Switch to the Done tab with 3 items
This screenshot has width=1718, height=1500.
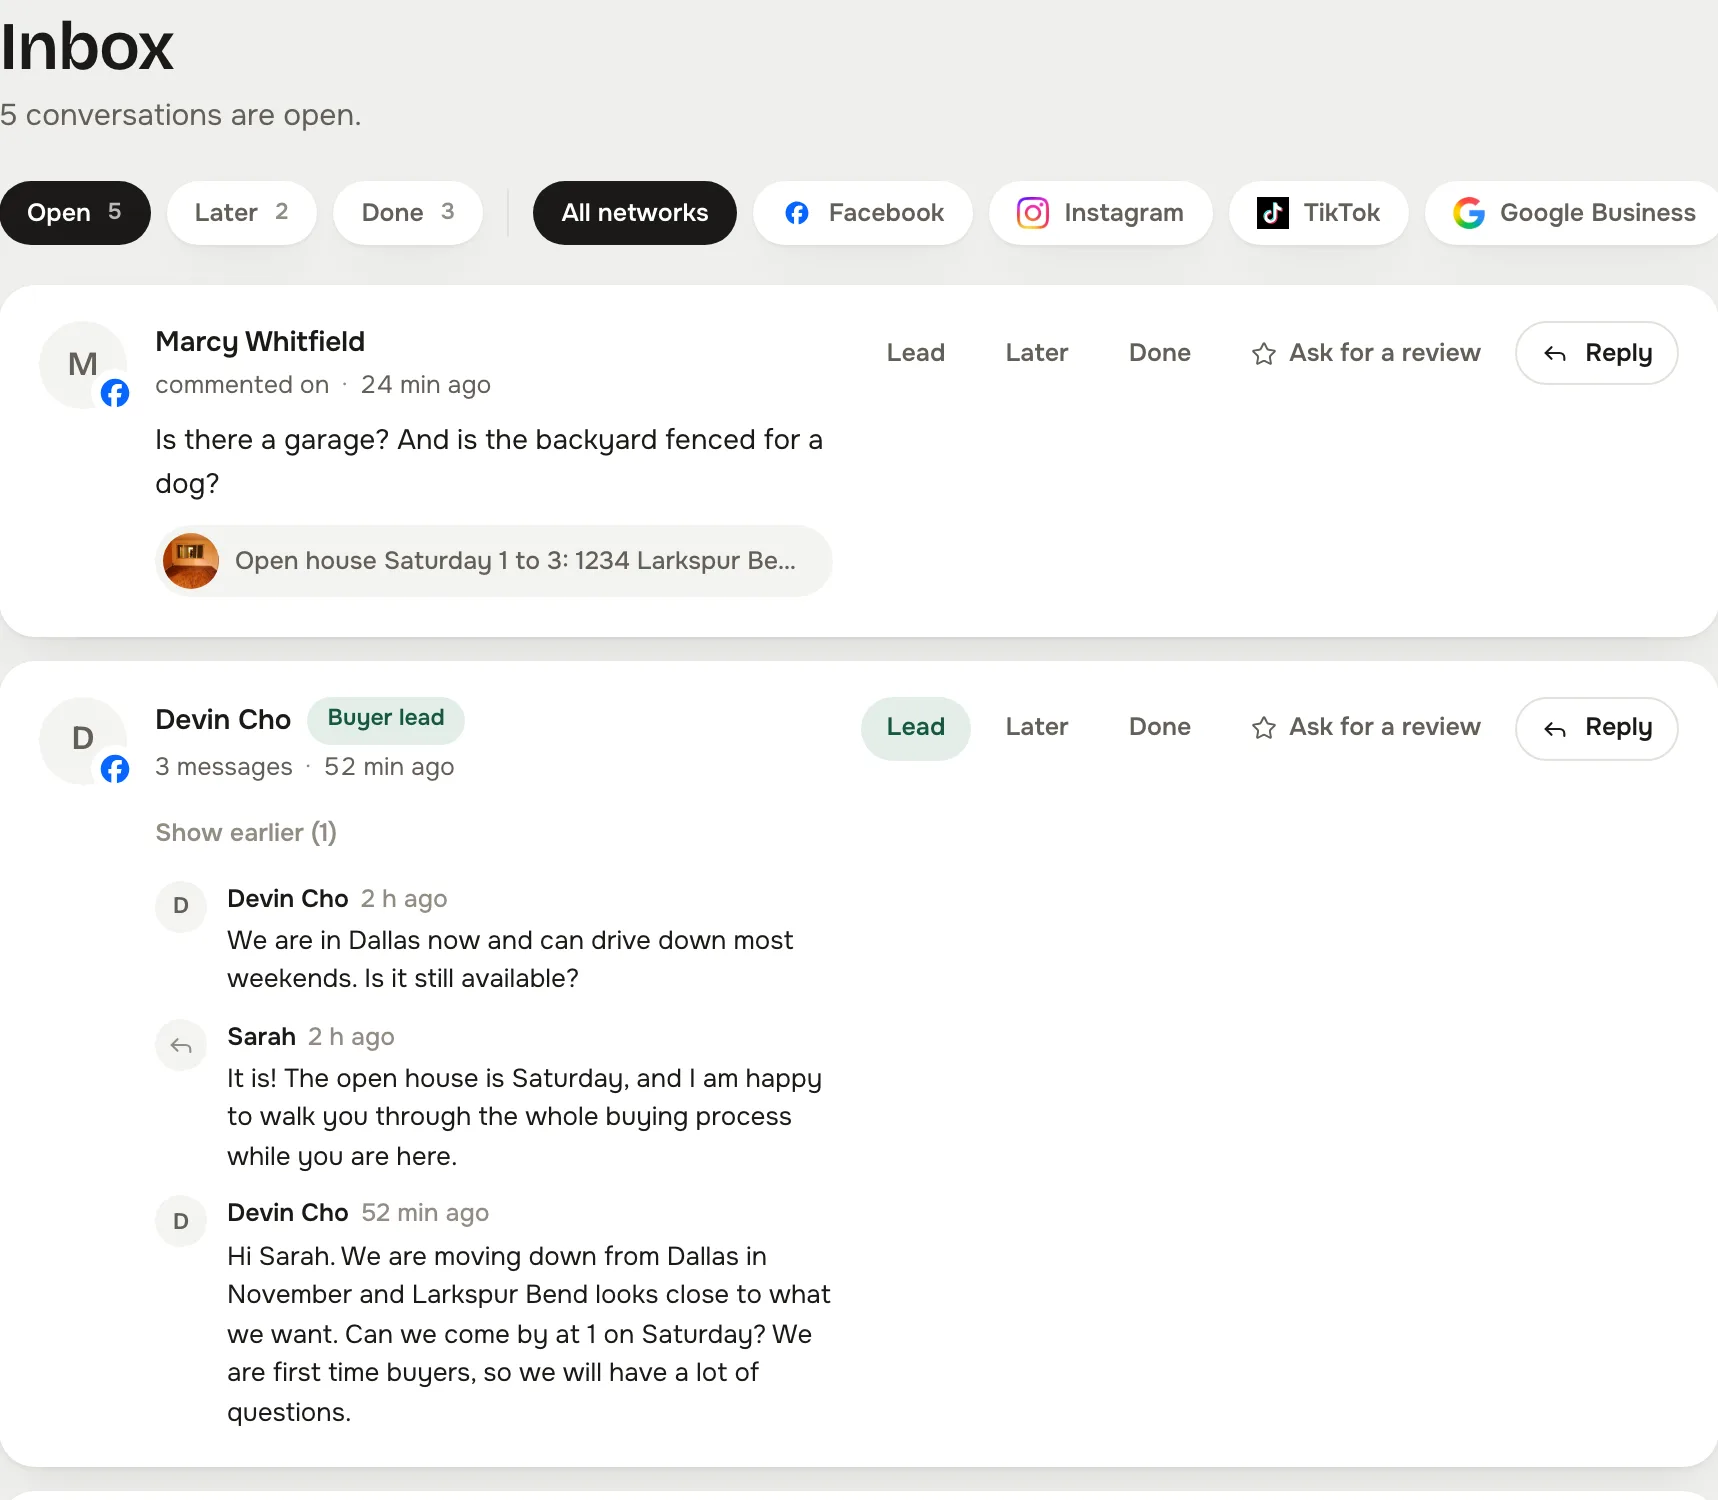click(x=408, y=213)
